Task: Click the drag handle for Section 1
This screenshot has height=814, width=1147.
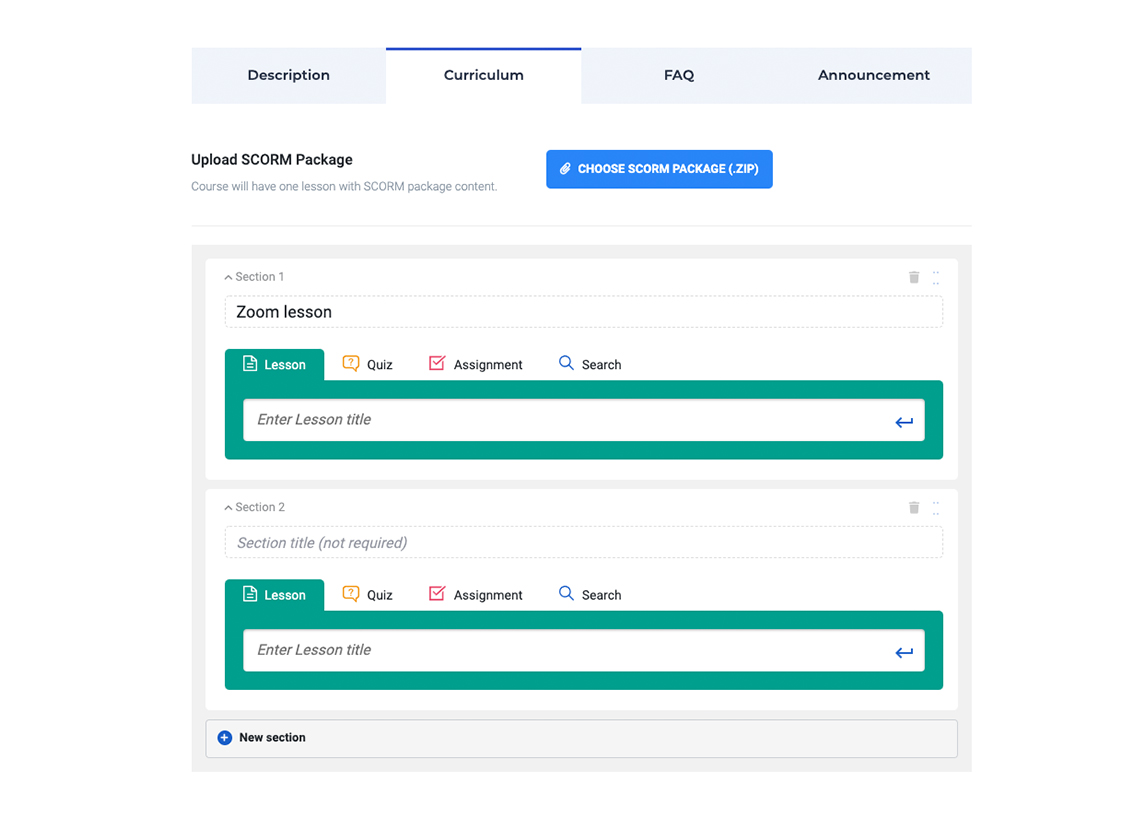Action: [x=936, y=278]
